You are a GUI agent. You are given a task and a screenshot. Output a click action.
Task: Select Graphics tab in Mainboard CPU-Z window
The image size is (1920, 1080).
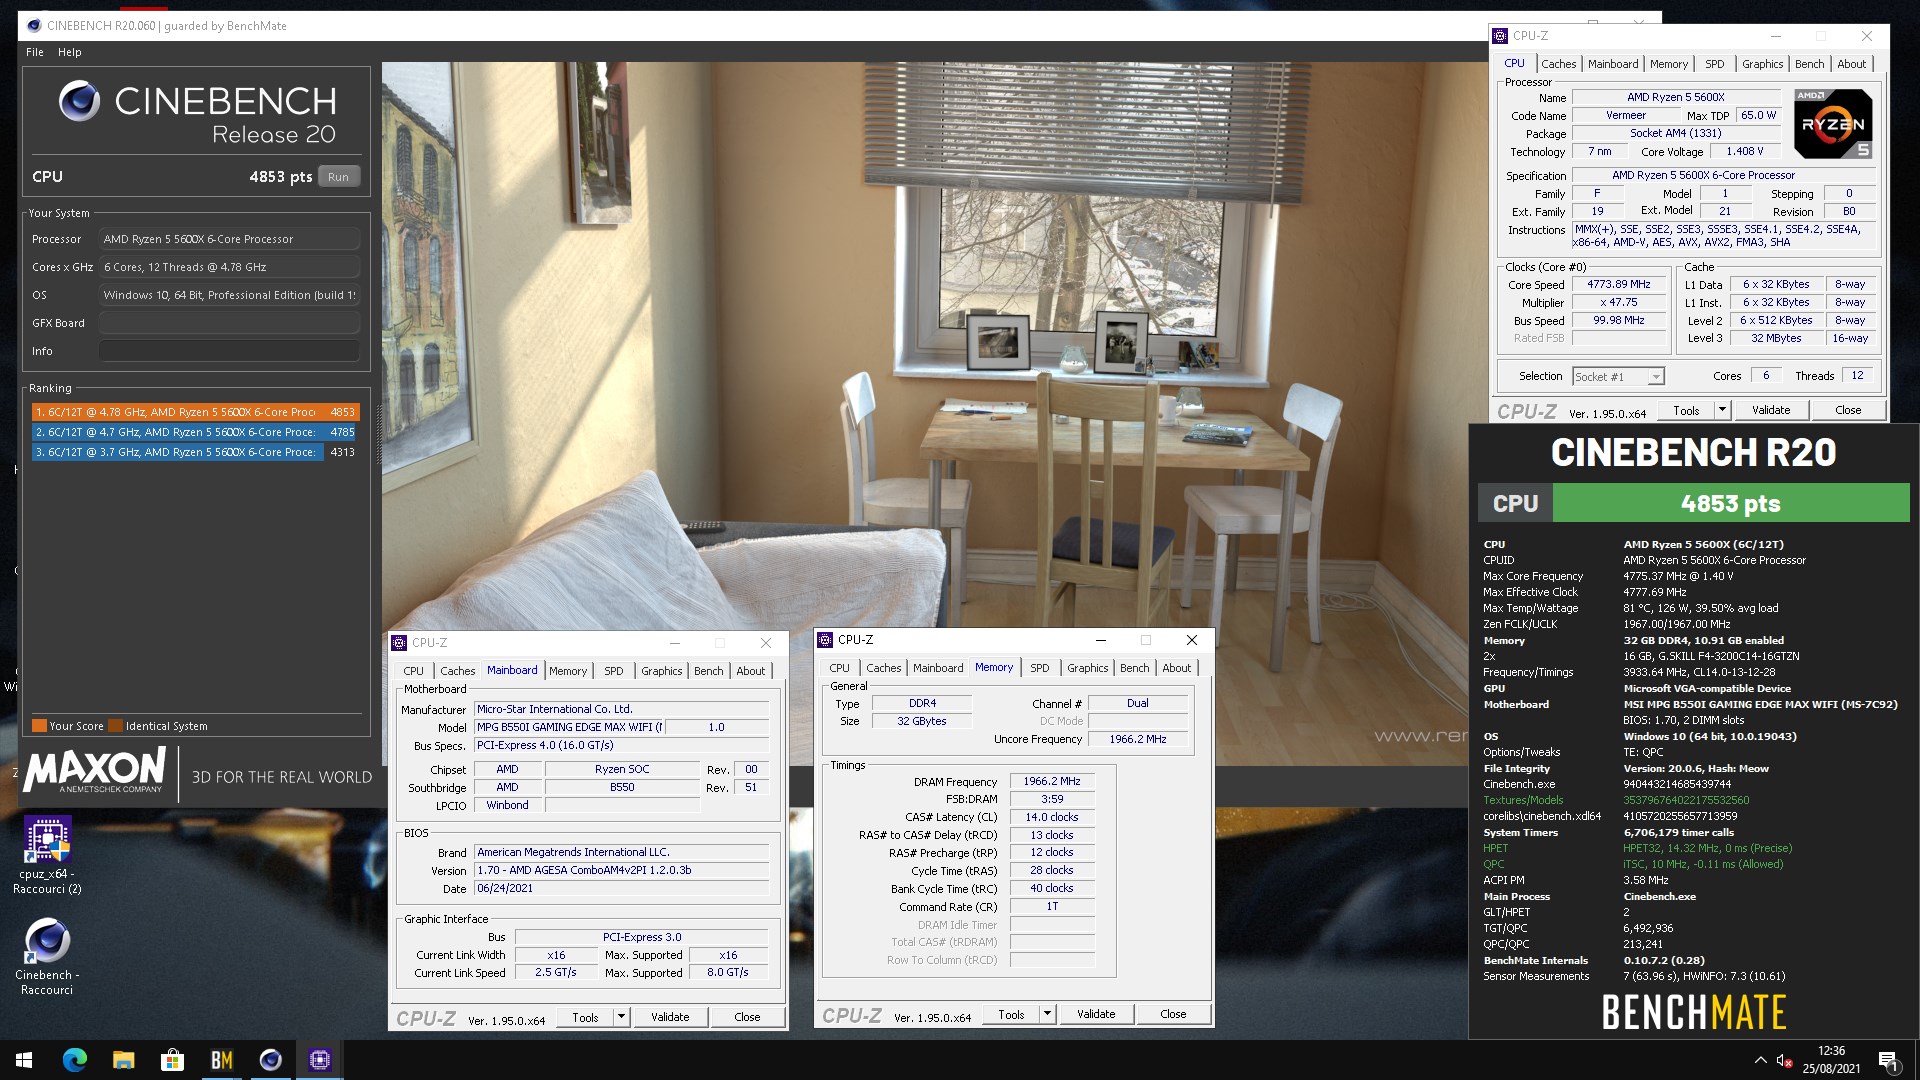pos(661,671)
